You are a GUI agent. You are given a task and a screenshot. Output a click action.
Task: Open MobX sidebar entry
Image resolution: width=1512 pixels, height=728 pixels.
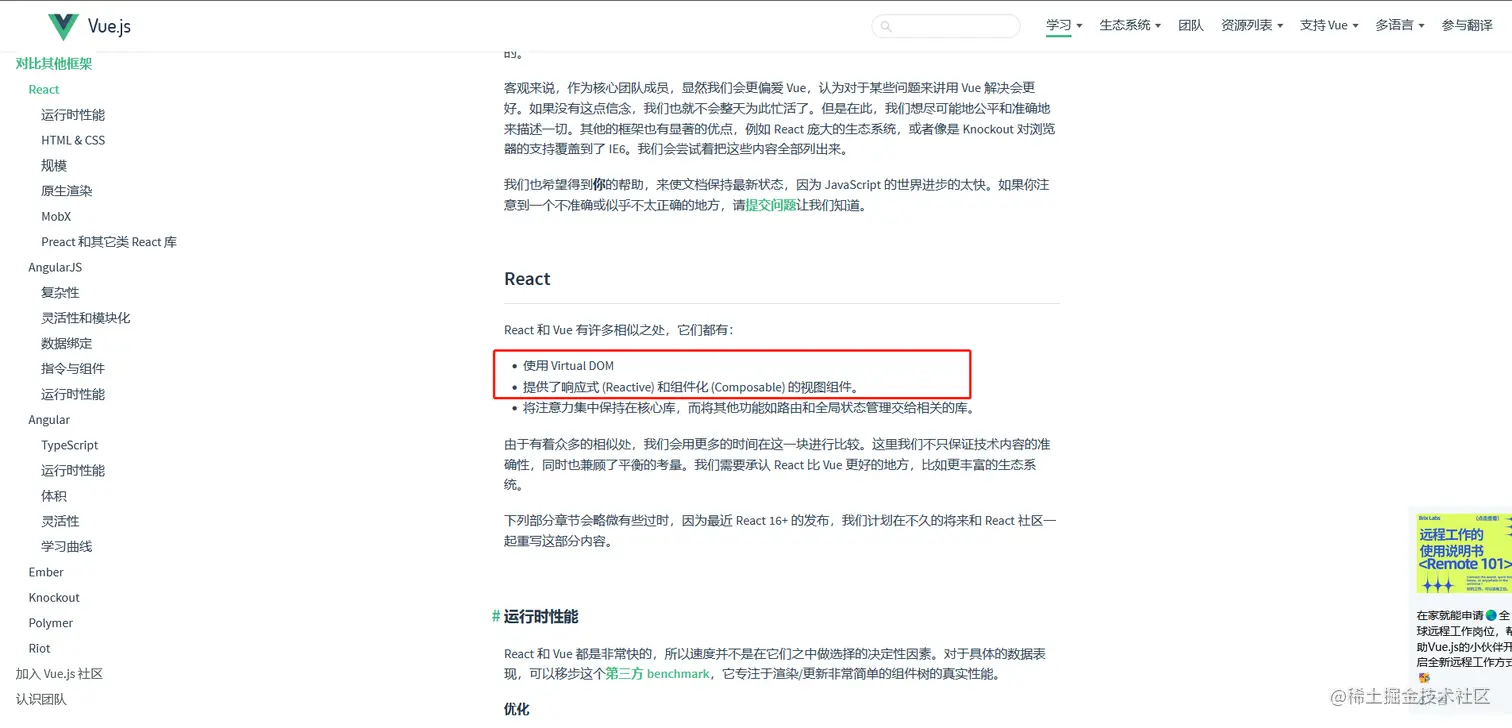tap(56, 216)
